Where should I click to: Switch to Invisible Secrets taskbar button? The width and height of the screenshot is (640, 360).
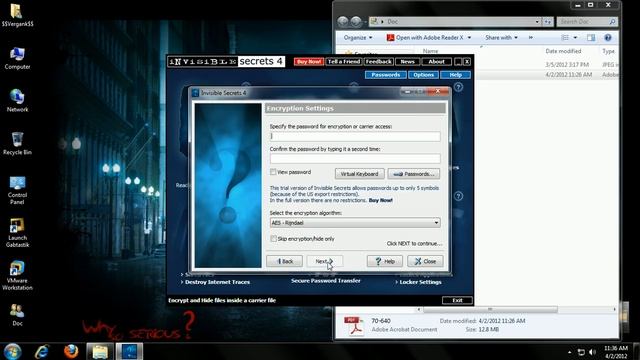coord(129,351)
